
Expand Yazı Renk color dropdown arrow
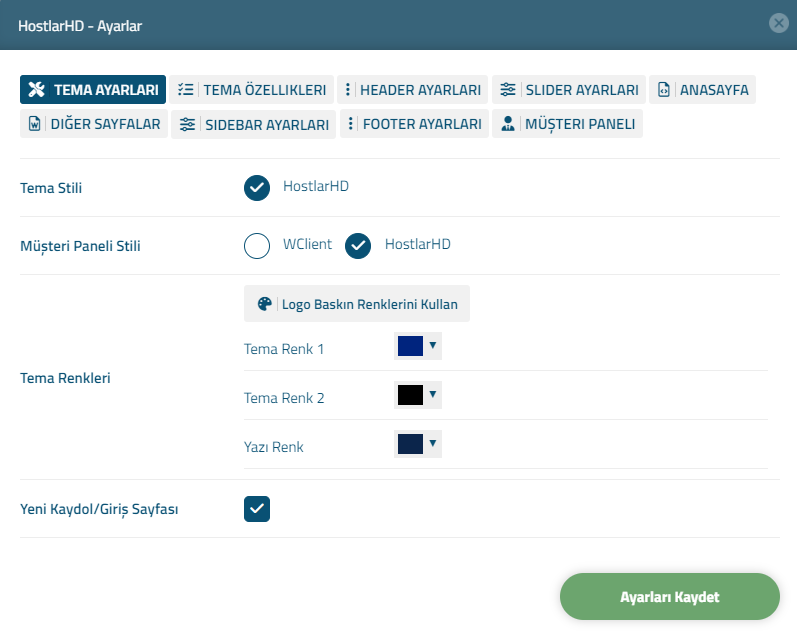(433, 443)
